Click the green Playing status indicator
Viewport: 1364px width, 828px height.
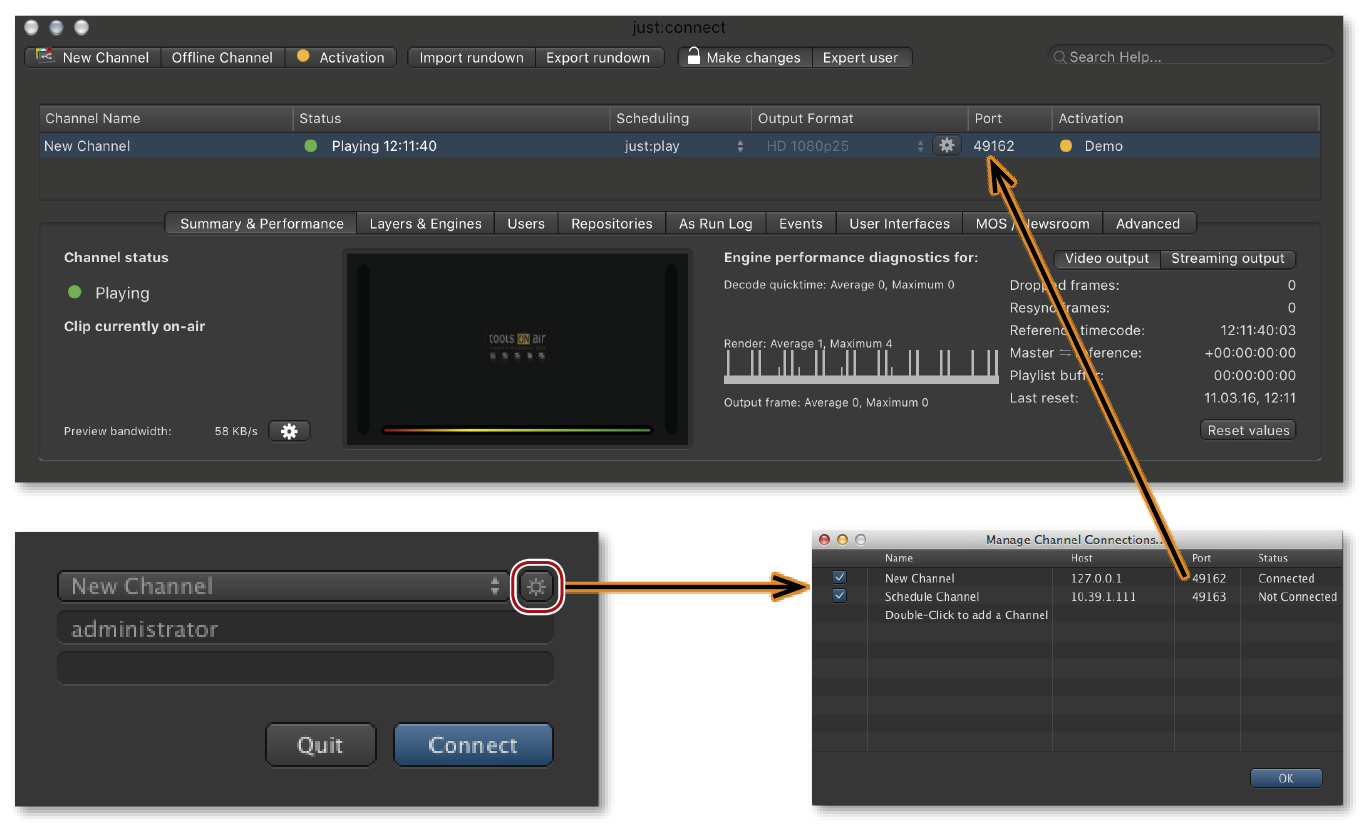(74, 293)
